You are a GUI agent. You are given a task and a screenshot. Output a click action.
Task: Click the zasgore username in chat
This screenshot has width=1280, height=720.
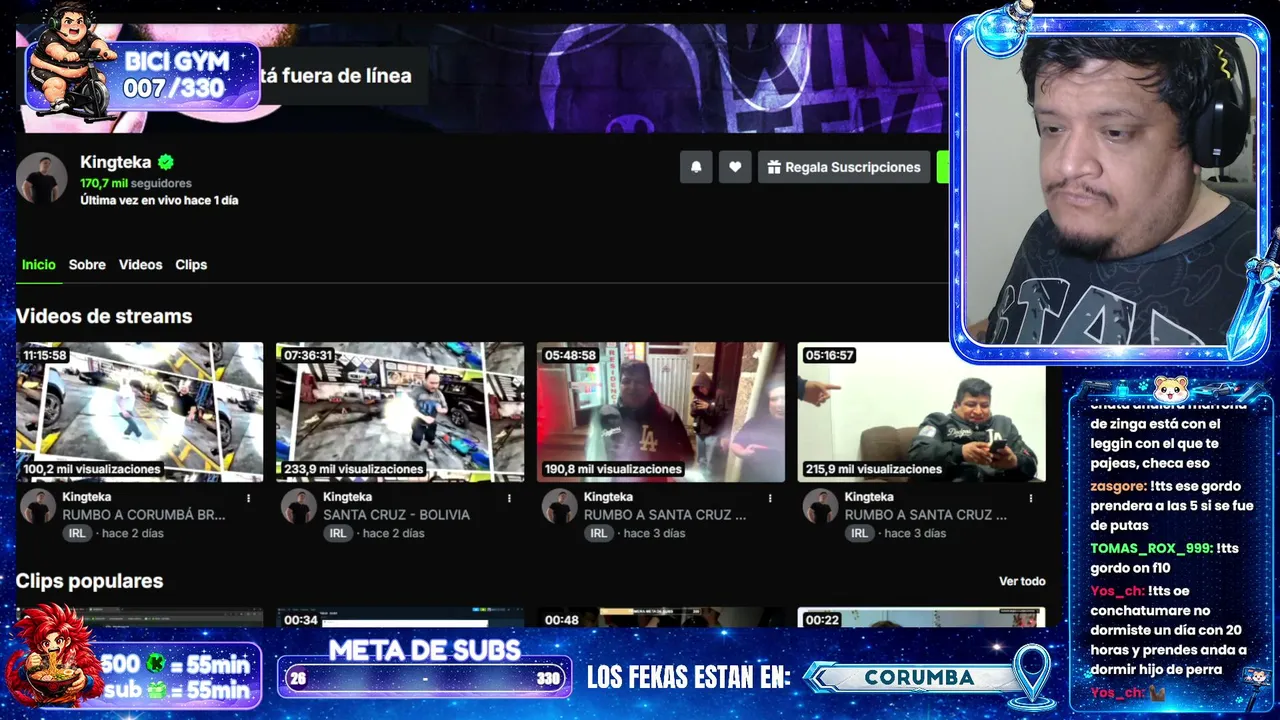1118,486
